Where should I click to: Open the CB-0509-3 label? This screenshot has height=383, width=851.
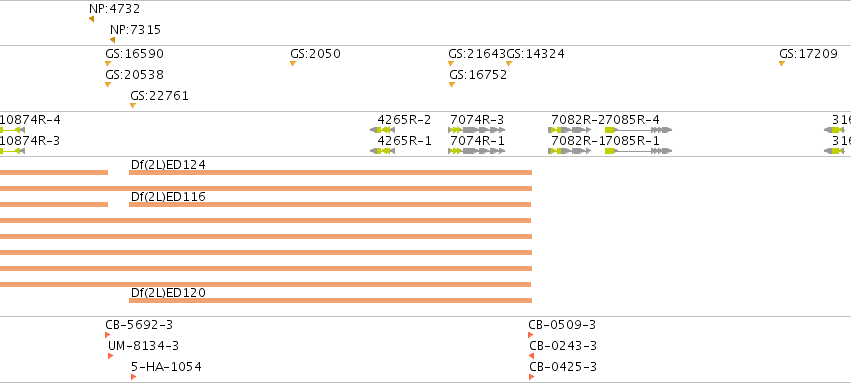tap(562, 325)
